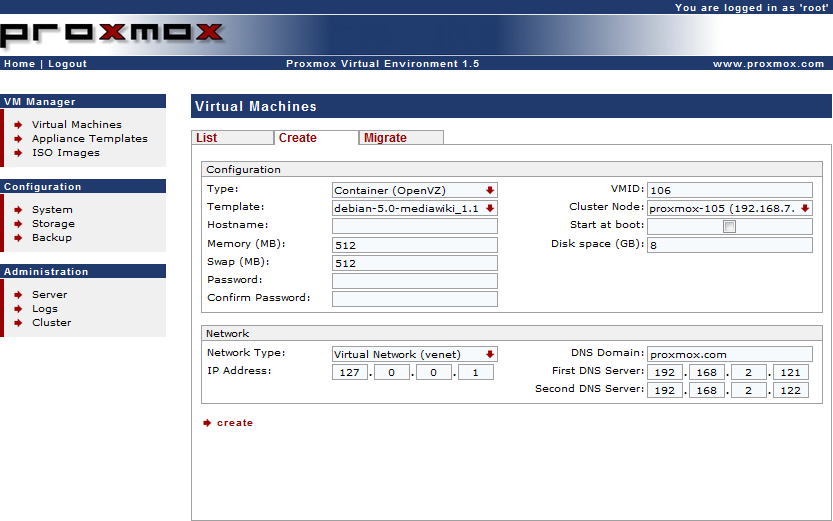Toggle the Start at boot checkbox
This screenshot has width=833, height=521.
[x=729, y=227]
